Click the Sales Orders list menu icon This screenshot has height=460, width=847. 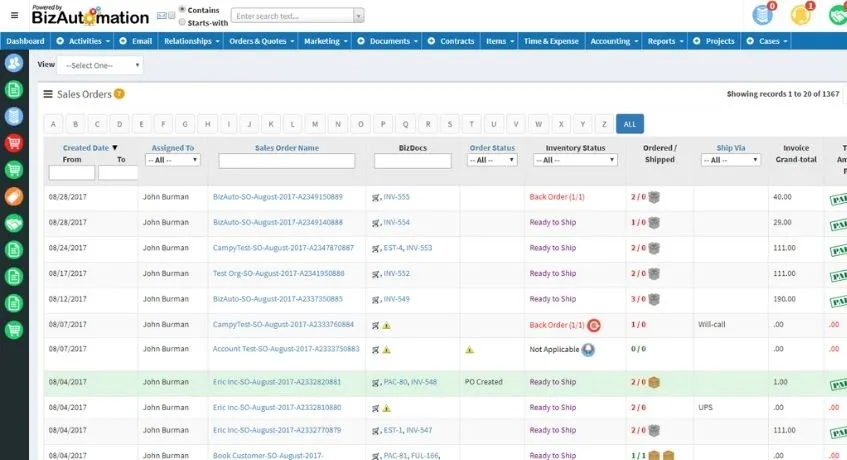[x=48, y=94]
